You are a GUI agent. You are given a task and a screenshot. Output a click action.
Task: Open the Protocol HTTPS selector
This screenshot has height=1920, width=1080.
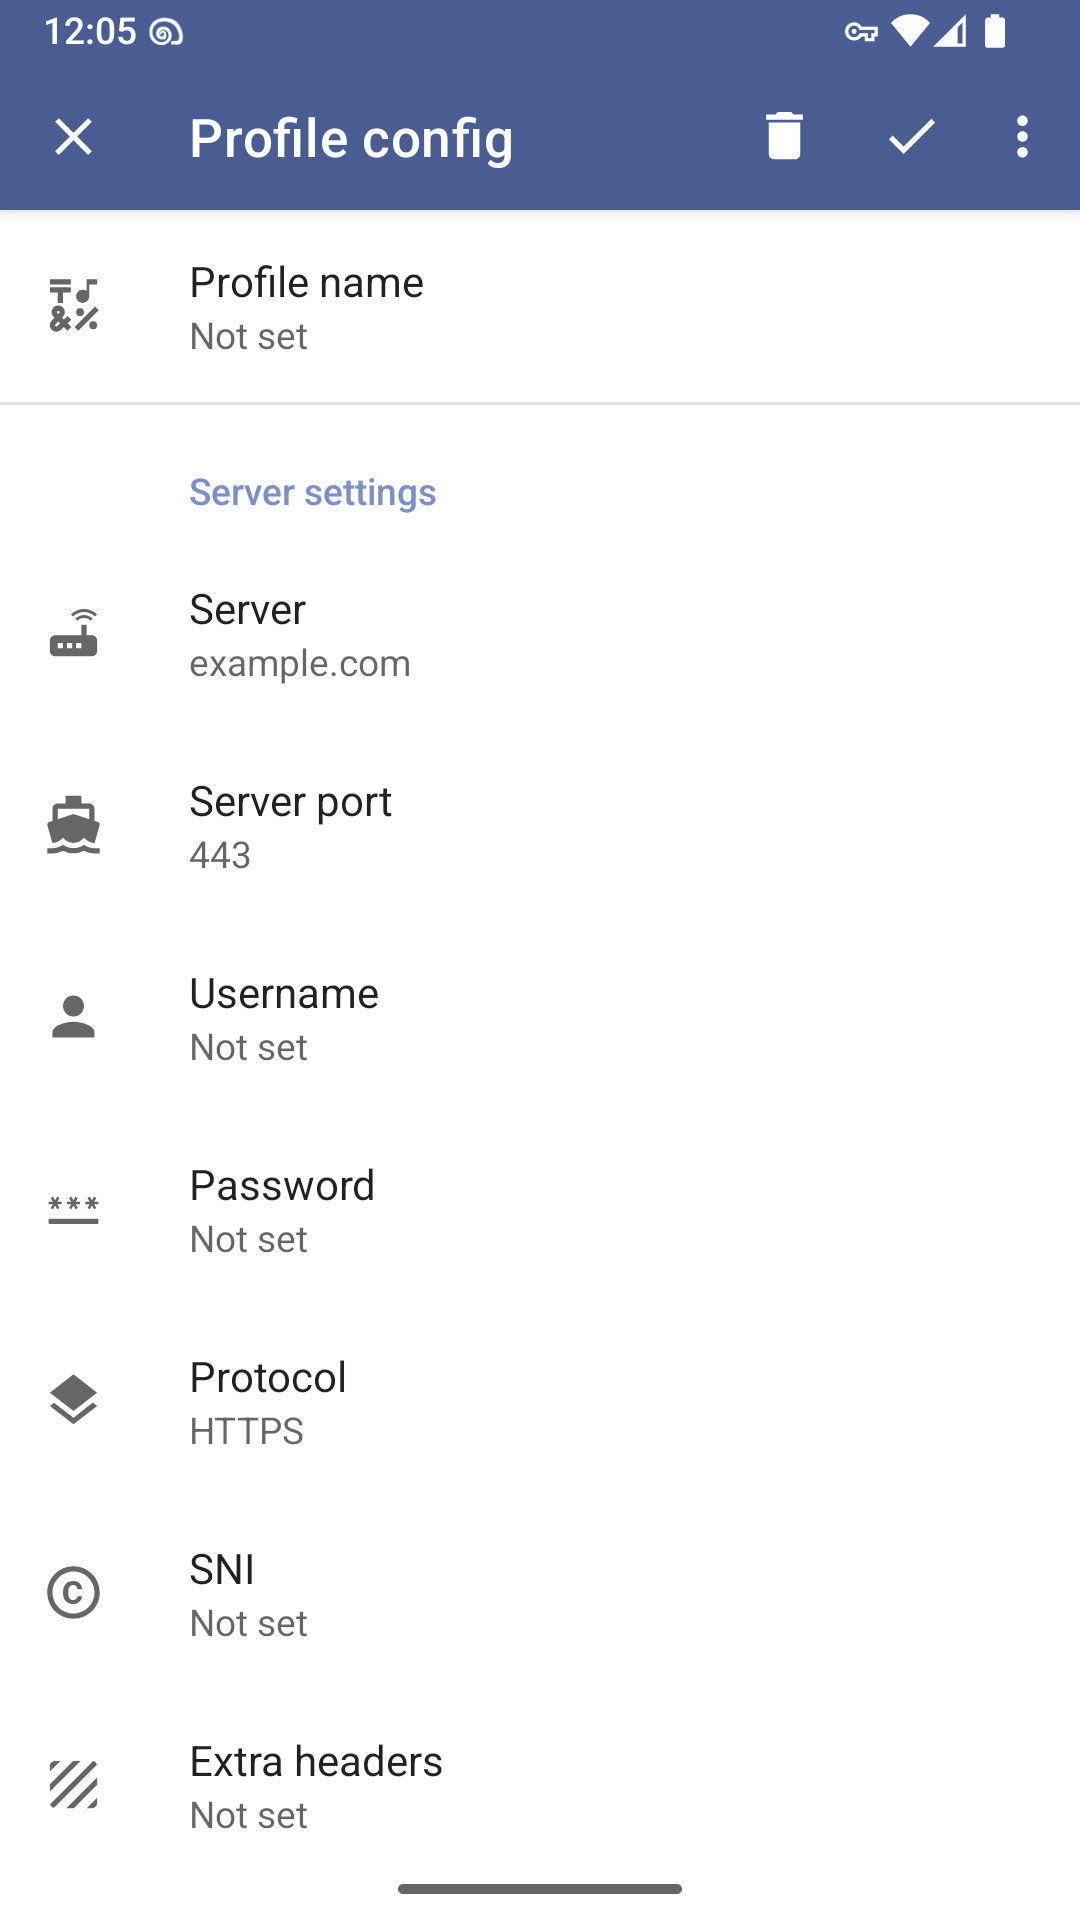point(540,1402)
